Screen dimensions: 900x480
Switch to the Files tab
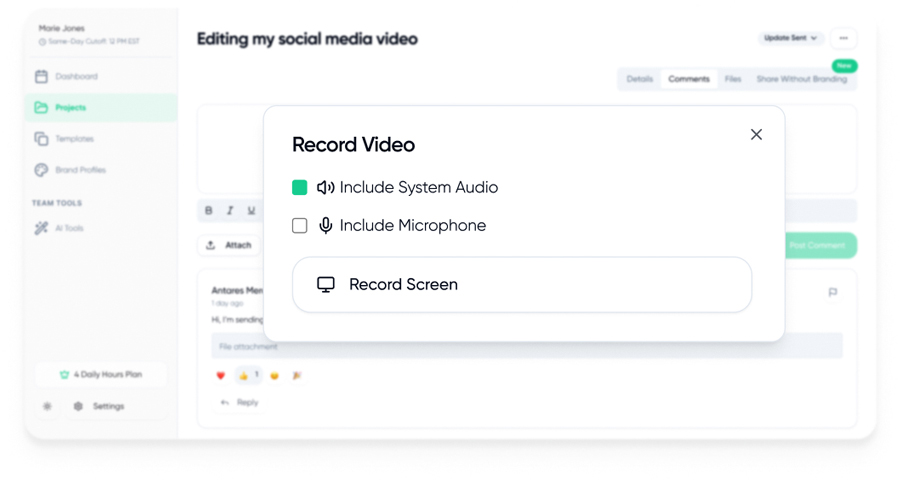(733, 79)
